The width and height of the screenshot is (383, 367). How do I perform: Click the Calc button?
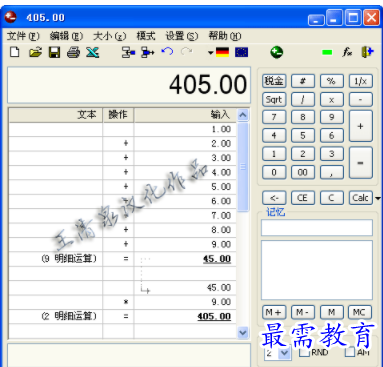[360, 198]
